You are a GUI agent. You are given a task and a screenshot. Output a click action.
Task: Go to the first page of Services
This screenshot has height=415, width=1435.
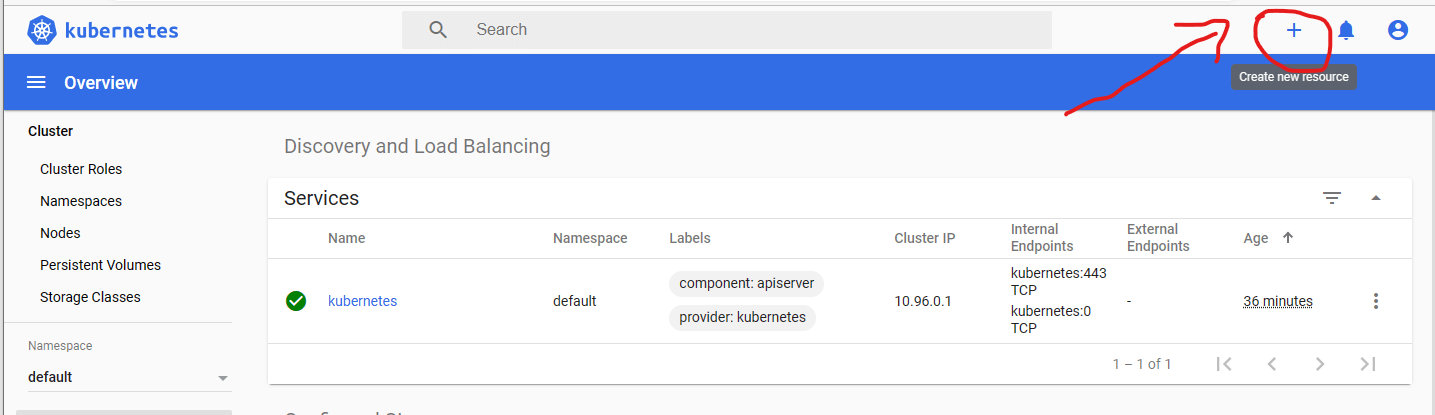pyautogui.click(x=1224, y=364)
